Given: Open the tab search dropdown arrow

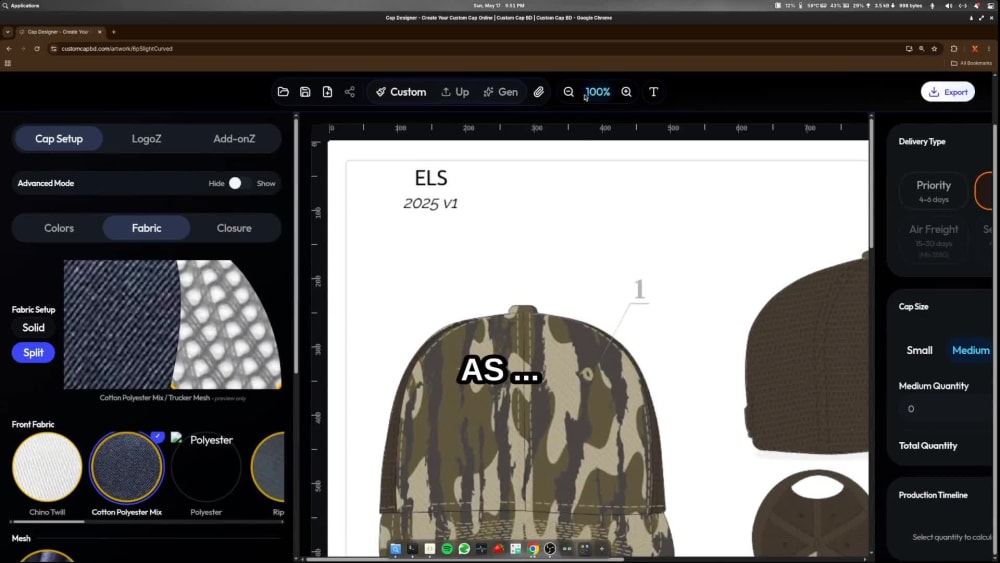Looking at the screenshot, I should tap(8, 32).
